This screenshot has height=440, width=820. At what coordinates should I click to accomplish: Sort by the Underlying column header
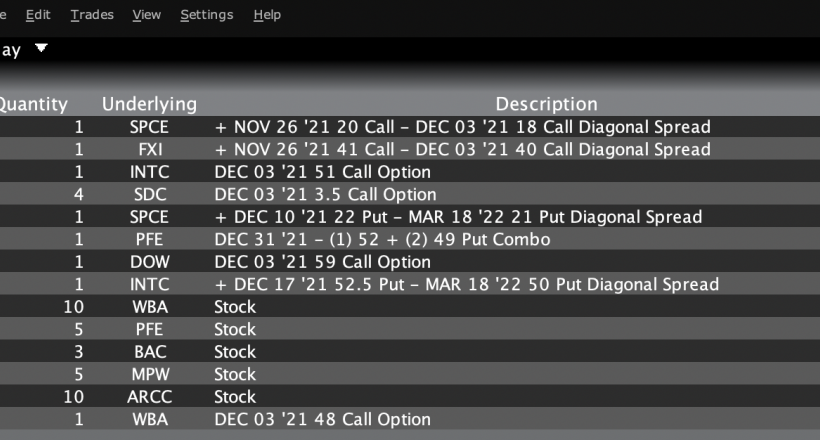click(149, 104)
